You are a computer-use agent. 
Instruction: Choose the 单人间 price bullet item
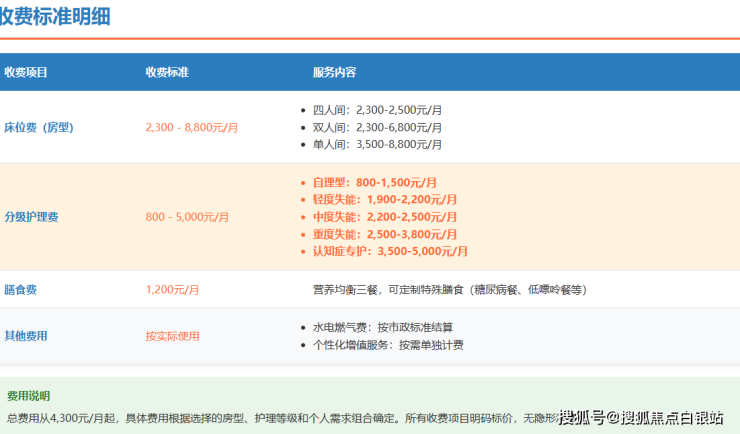(x=377, y=145)
